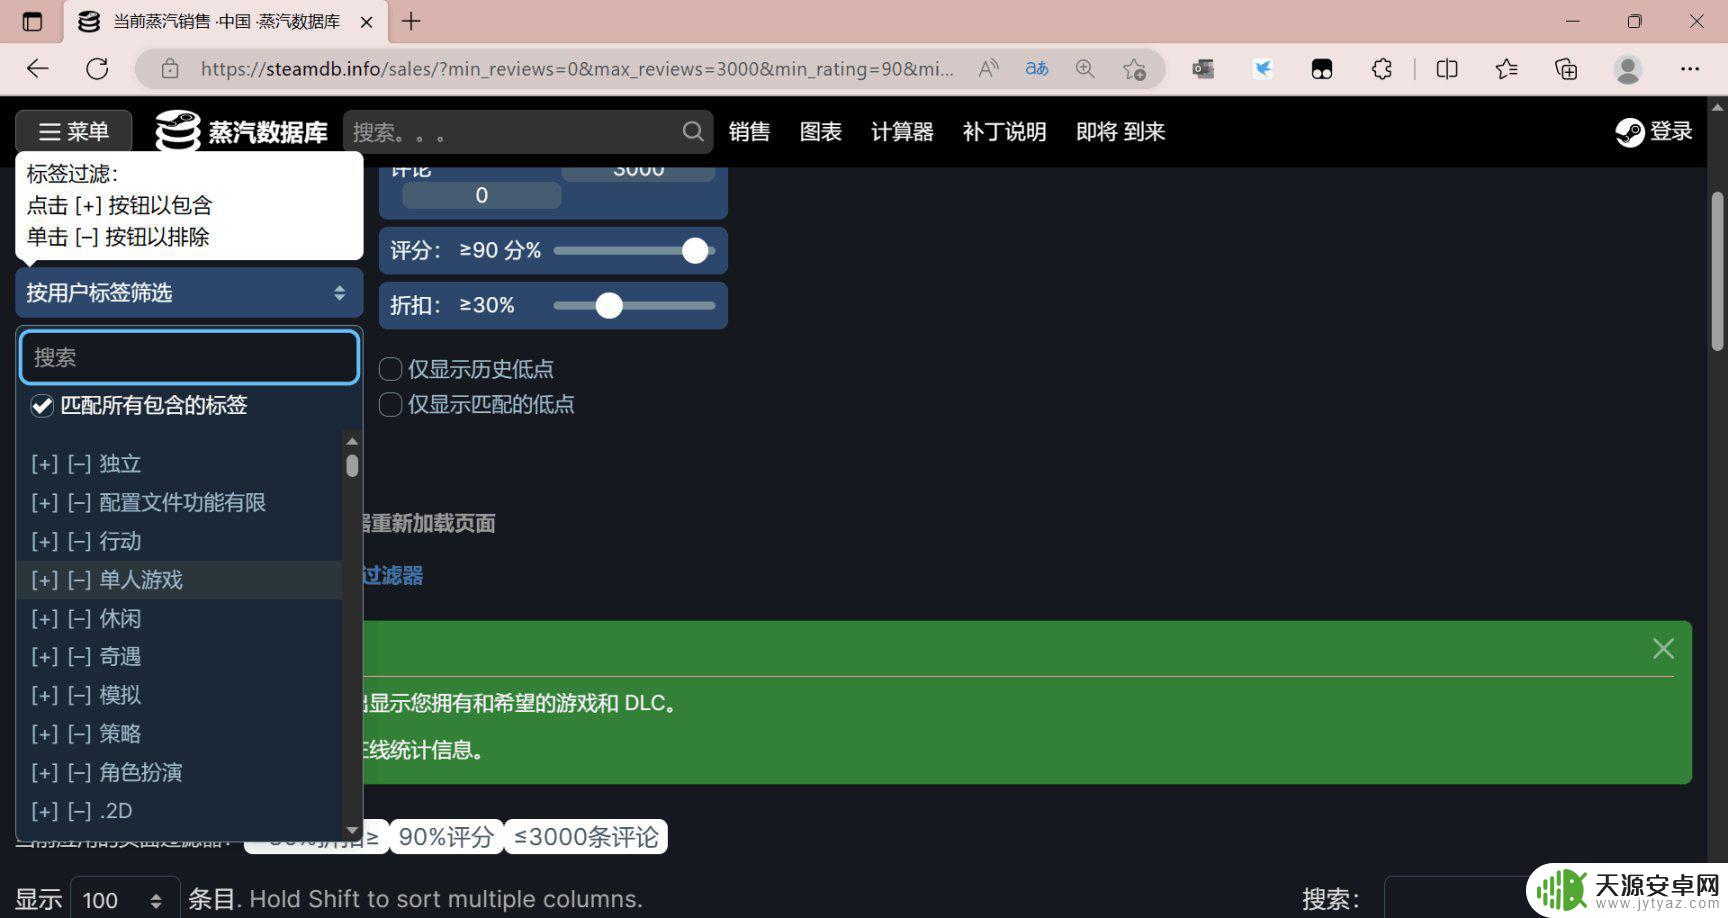Select the 奇遇 tag row

tap(179, 657)
